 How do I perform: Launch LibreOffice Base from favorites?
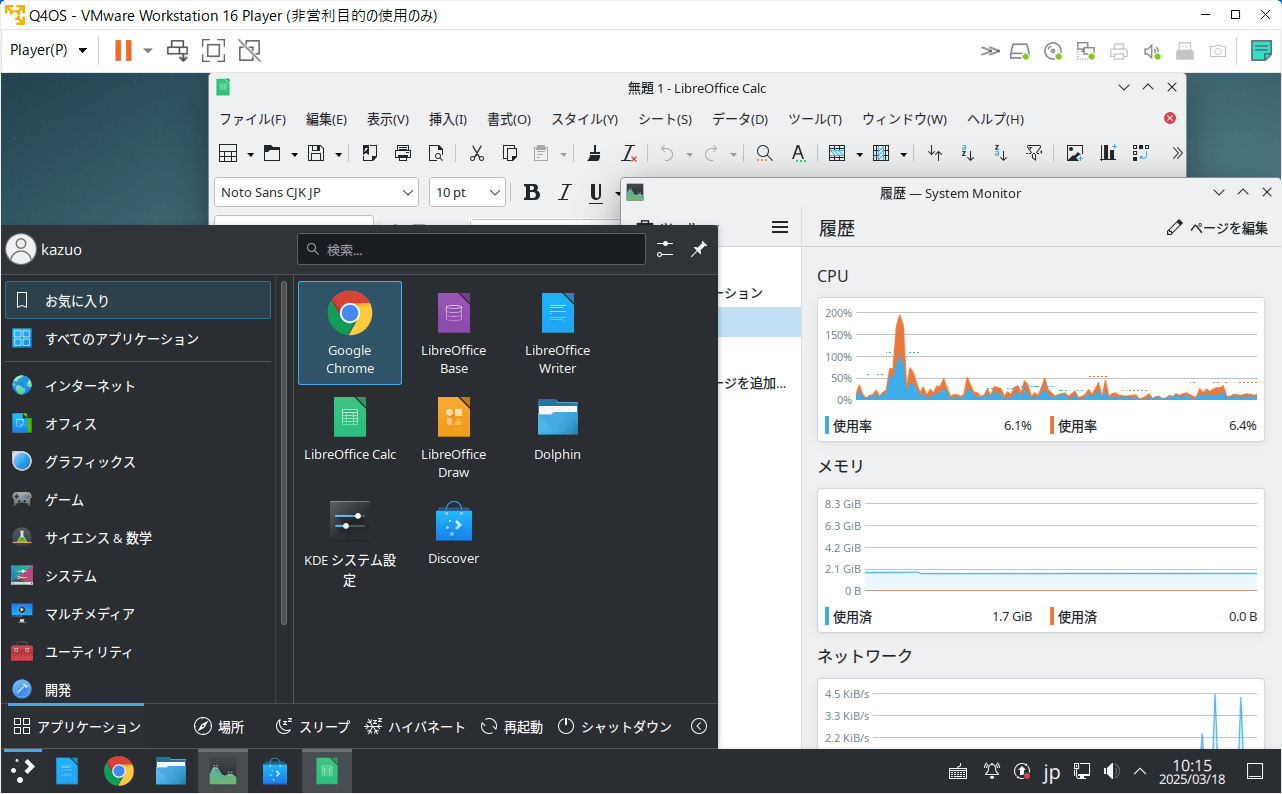pyautogui.click(x=454, y=333)
